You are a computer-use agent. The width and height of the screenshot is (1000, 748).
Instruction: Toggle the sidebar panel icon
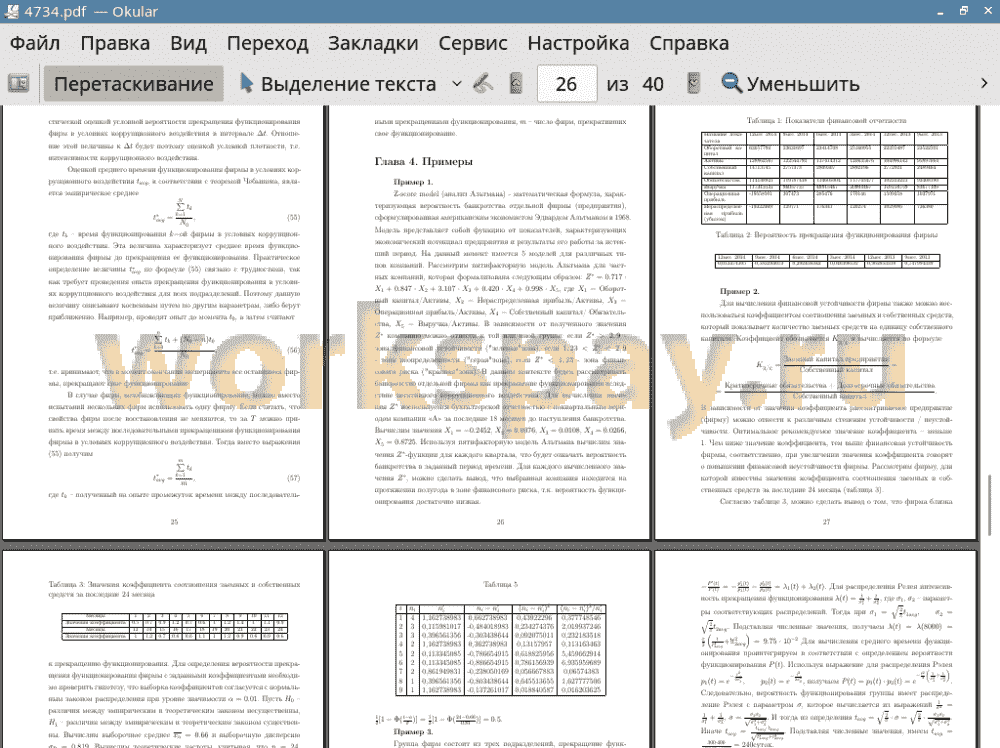18,84
